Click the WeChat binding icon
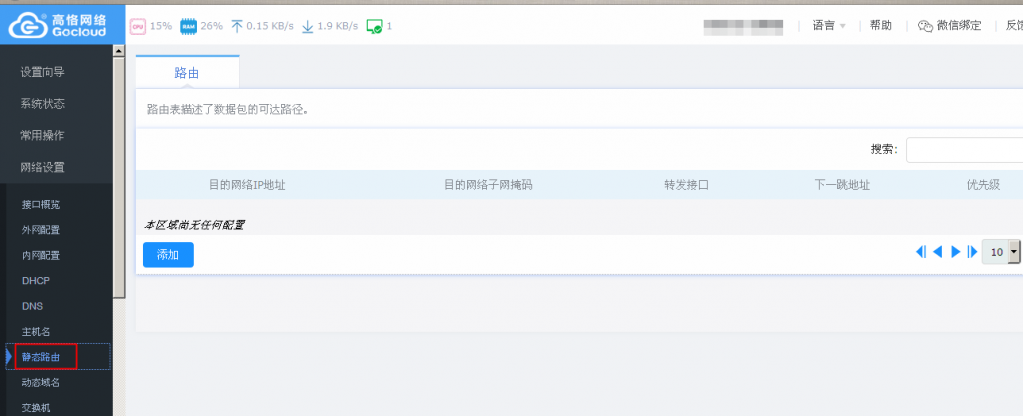Image resolution: width=1023 pixels, height=416 pixels. click(x=925, y=26)
